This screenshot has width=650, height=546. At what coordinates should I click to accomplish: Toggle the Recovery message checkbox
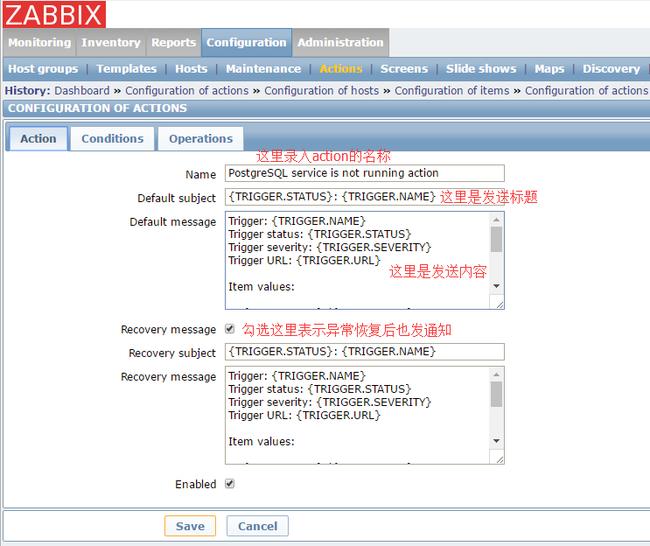click(230, 328)
